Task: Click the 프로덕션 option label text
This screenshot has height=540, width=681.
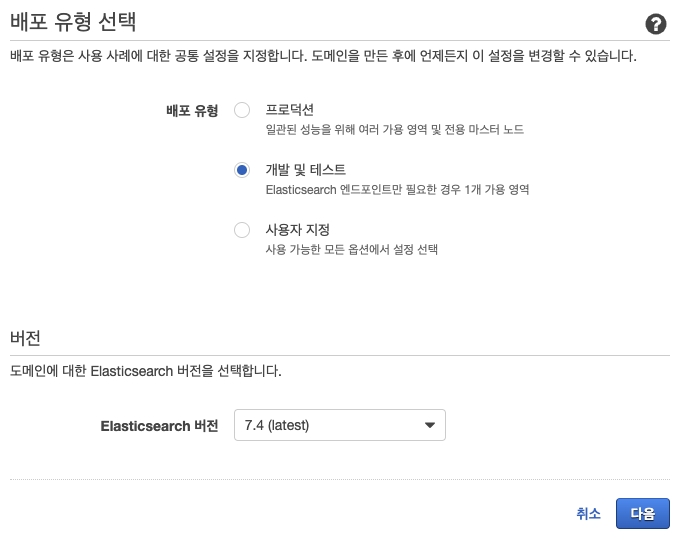Action: click(x=290, y=110)
